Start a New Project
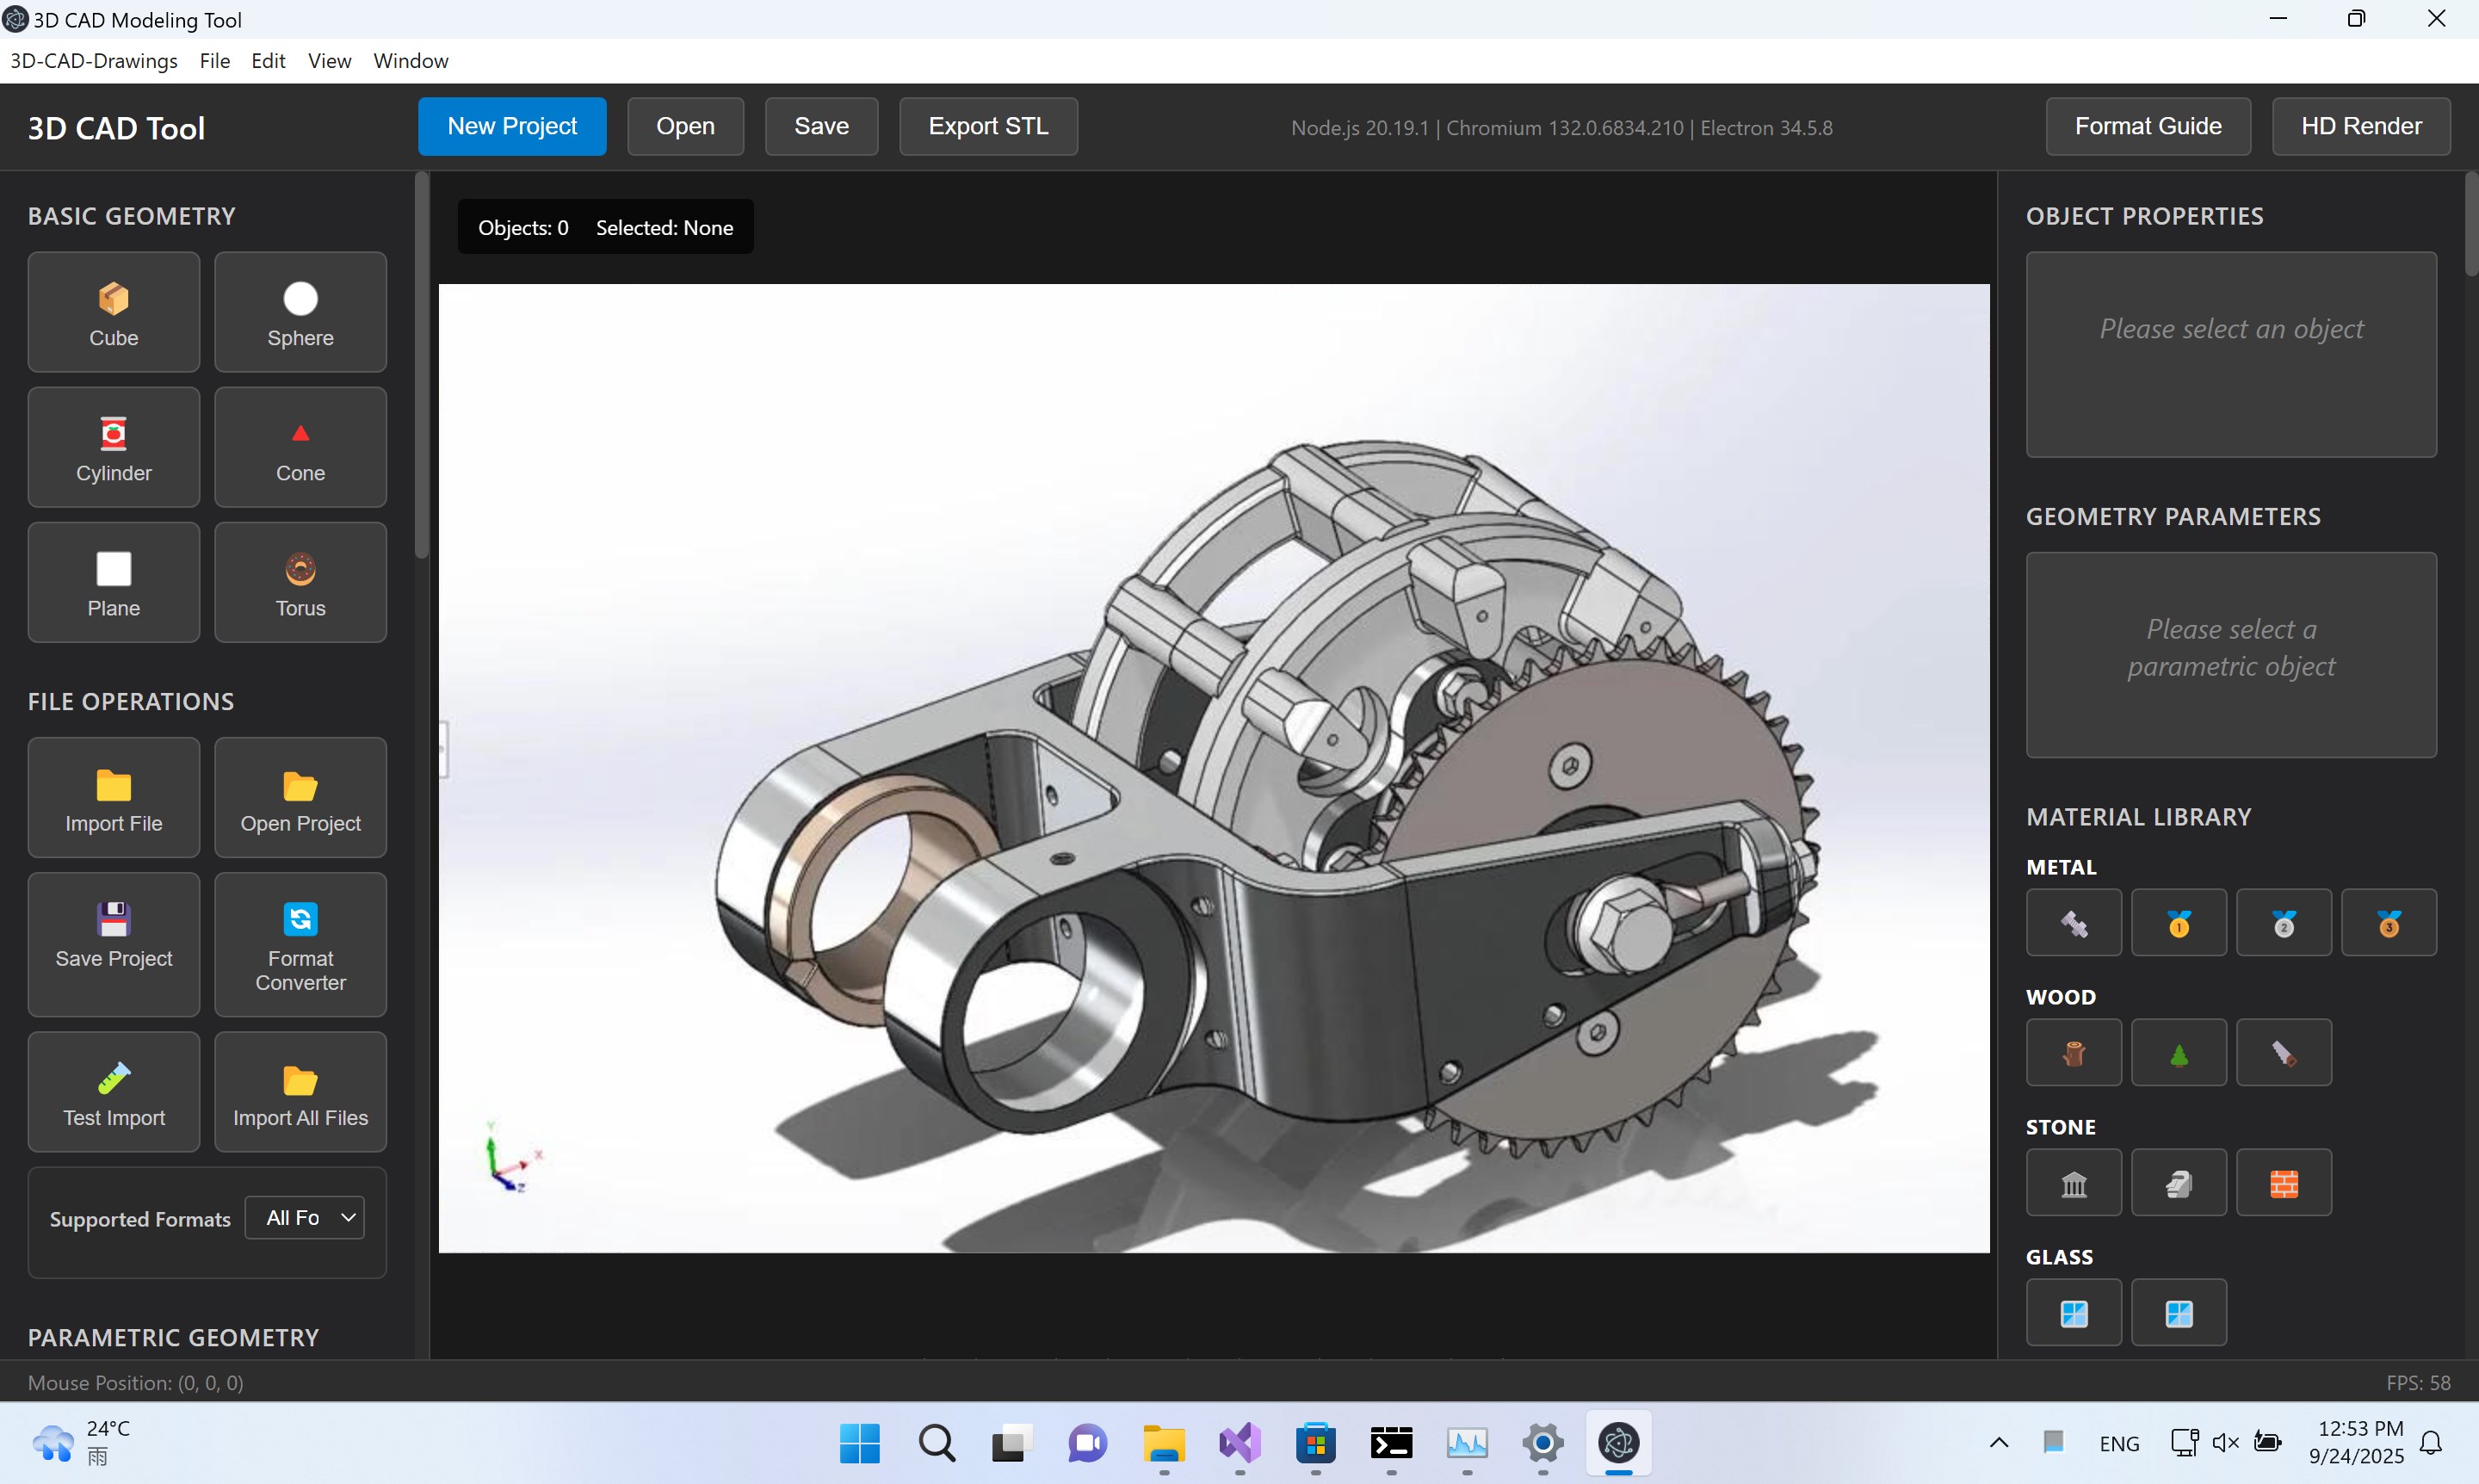The height and width of the screenshot is (1484, 2479). coord(513,126)
